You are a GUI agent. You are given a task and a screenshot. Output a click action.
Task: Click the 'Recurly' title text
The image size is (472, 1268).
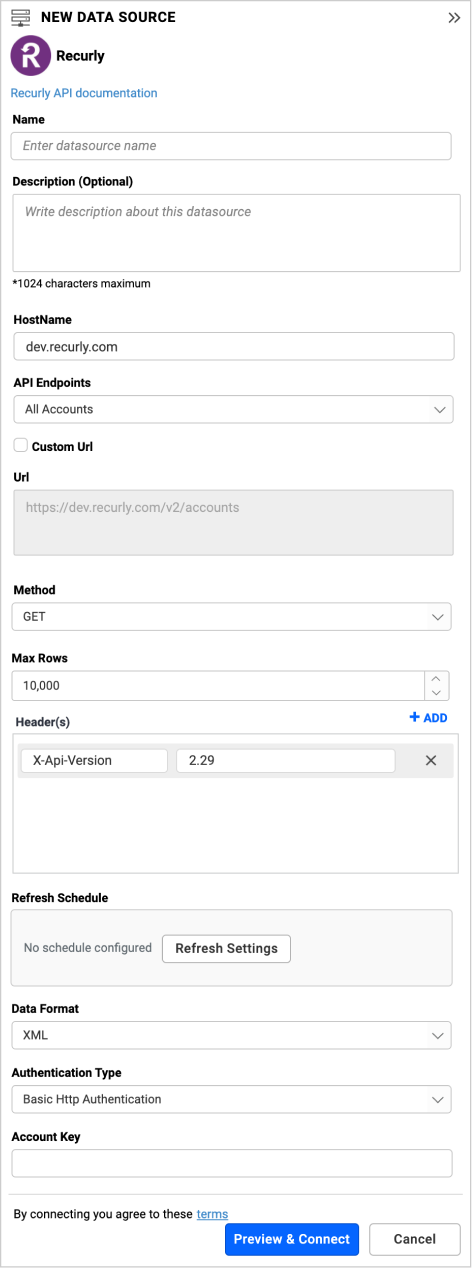pyautogui.click(x=80, y=56)
